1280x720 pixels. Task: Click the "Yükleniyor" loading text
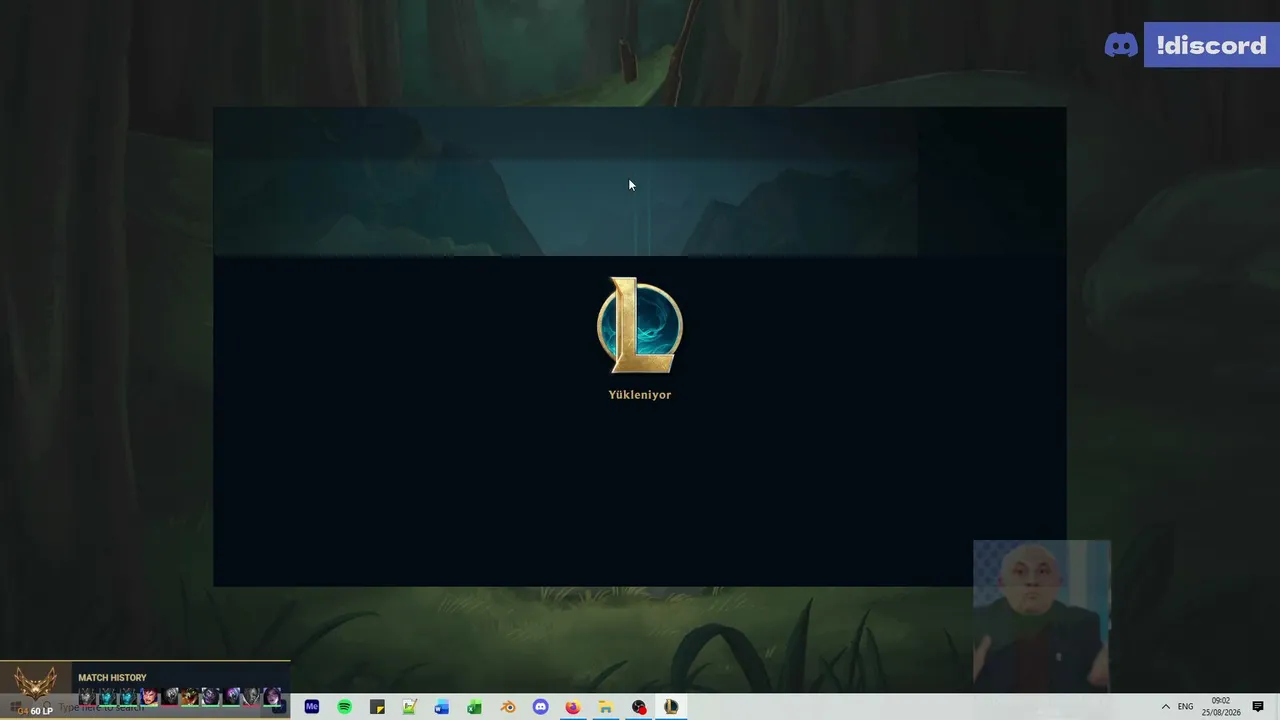(x=640, y=395)
